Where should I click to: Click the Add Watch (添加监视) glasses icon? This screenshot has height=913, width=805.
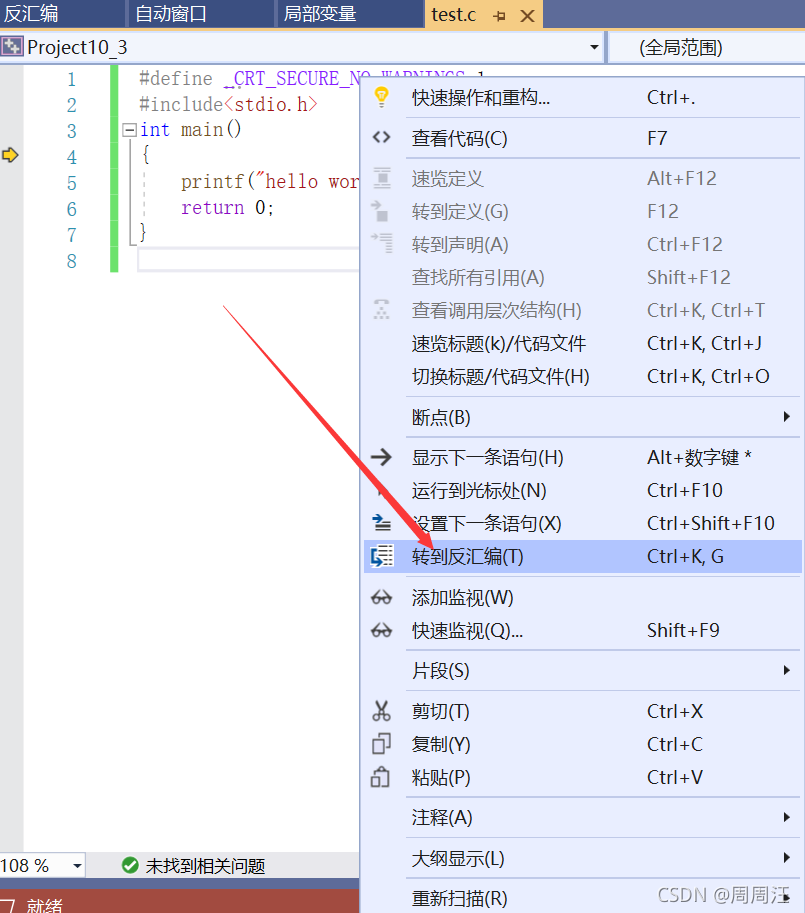pyautogui.click(x=381, y=597)
